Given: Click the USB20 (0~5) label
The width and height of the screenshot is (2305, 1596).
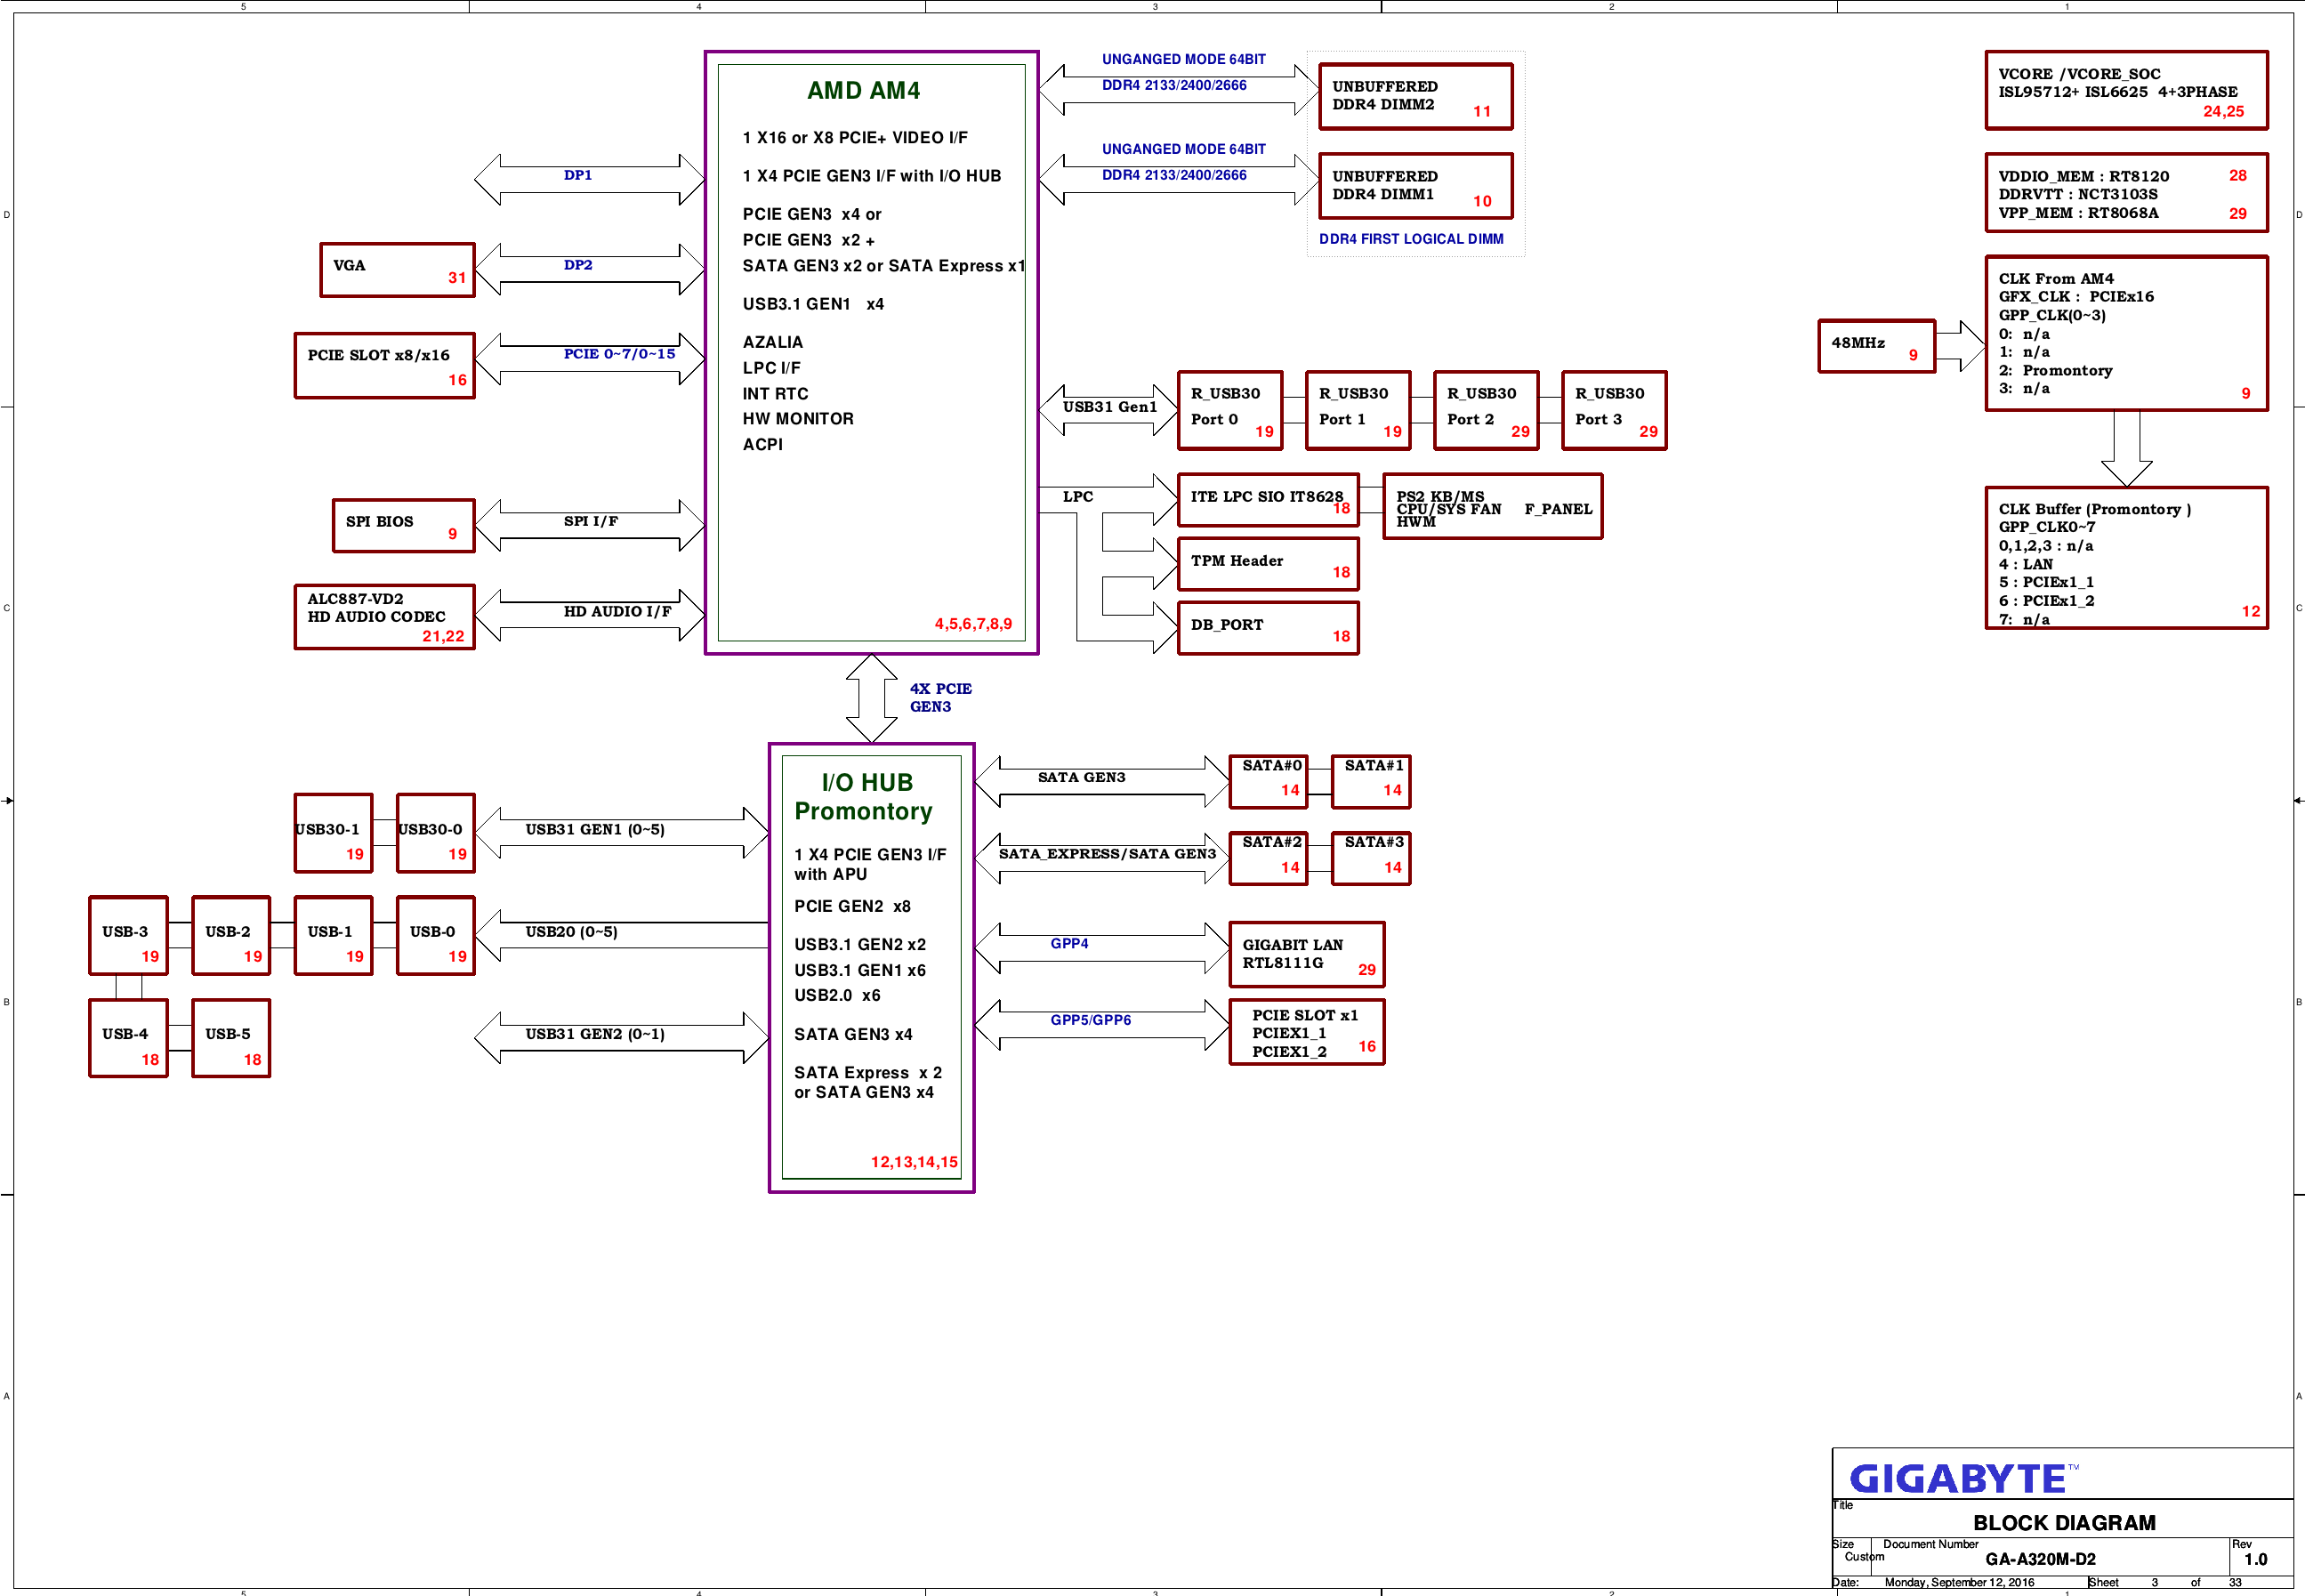Looking at the screenshot, I should (571, 932).
